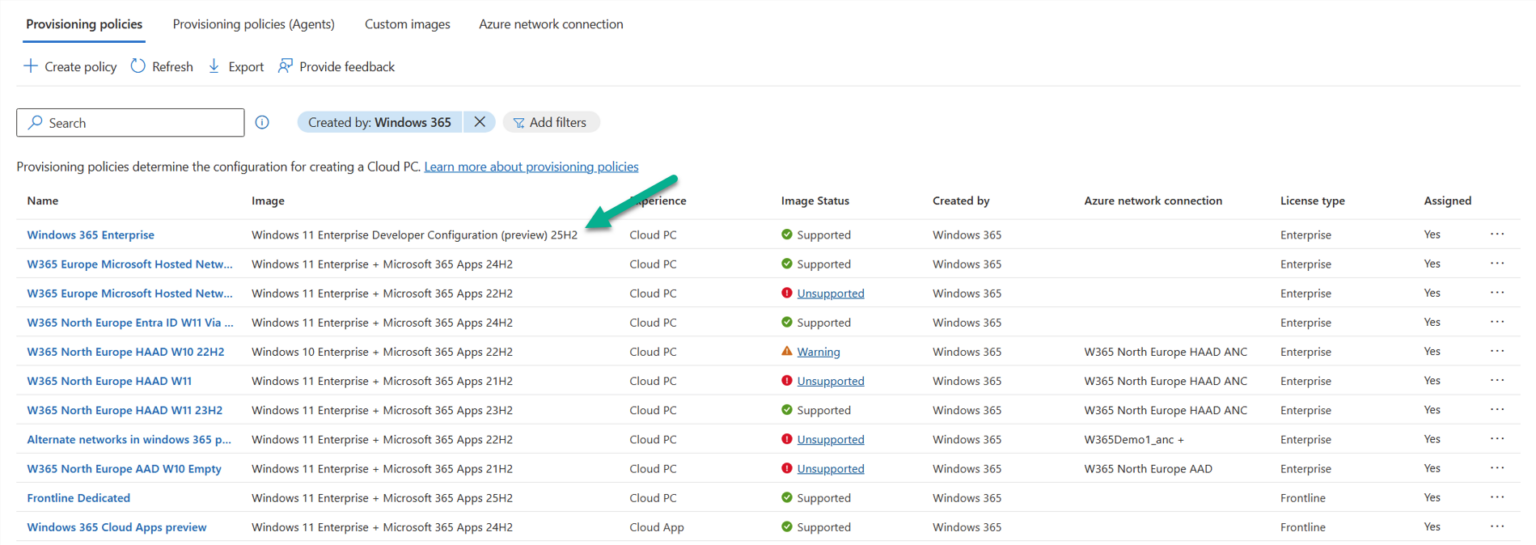Click Cloud App experience cell

657,527
